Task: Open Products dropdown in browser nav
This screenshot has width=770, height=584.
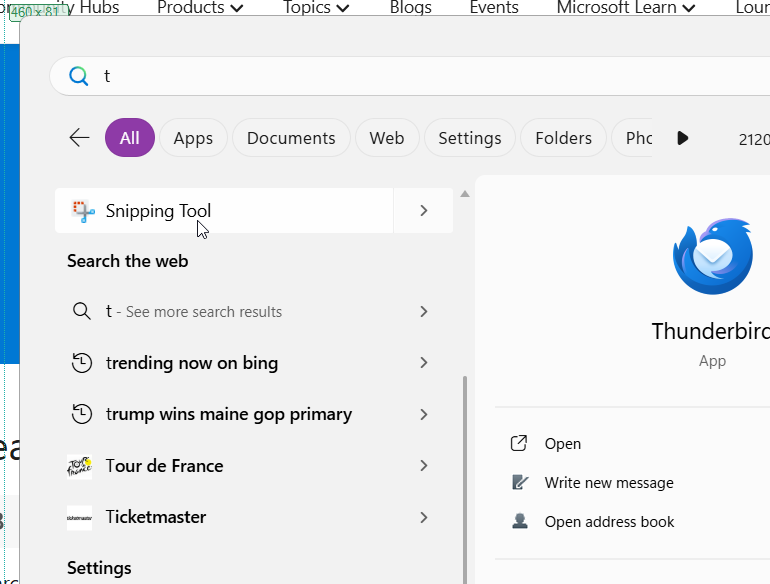Action: 200,7
